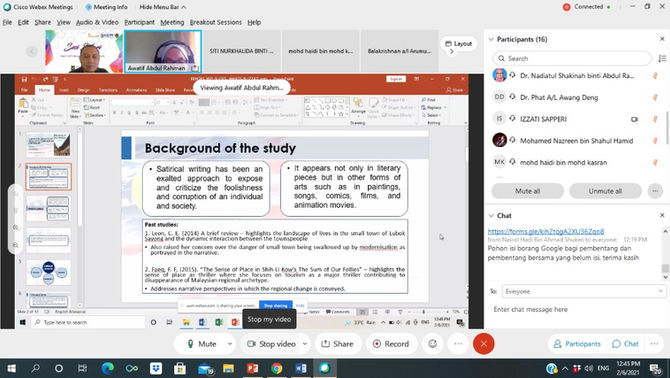Toggle the Participants panel button
Viewport: 670px width, 378px height.
click(577, 344)
